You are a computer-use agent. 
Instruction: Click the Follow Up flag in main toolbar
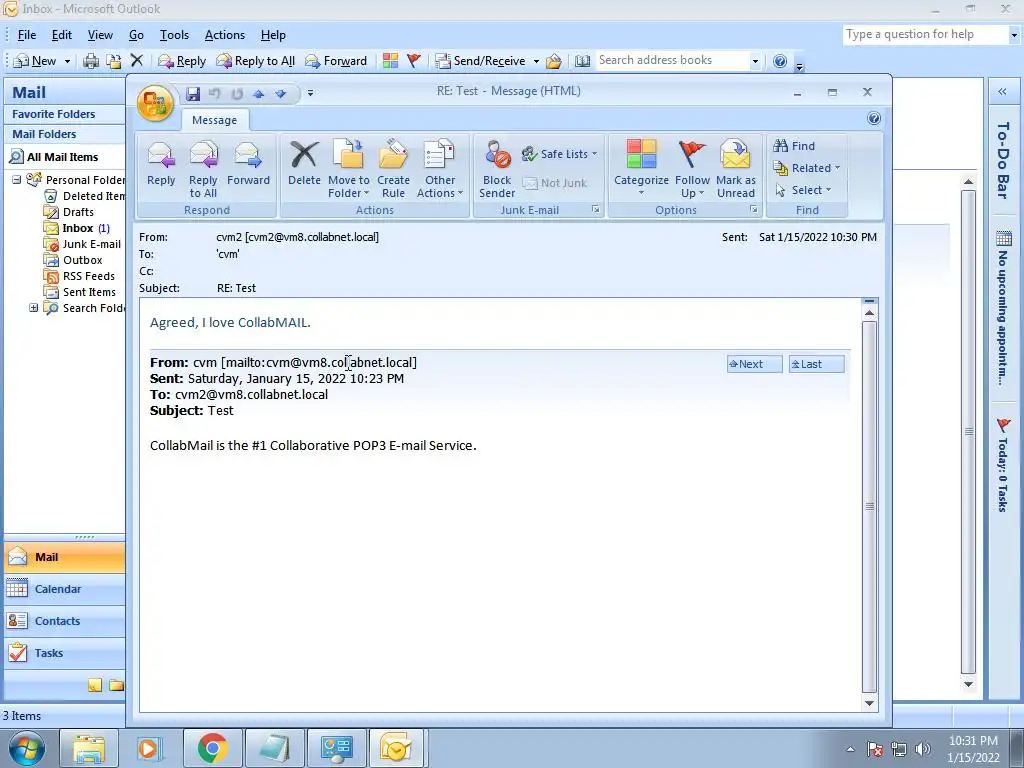413,61
